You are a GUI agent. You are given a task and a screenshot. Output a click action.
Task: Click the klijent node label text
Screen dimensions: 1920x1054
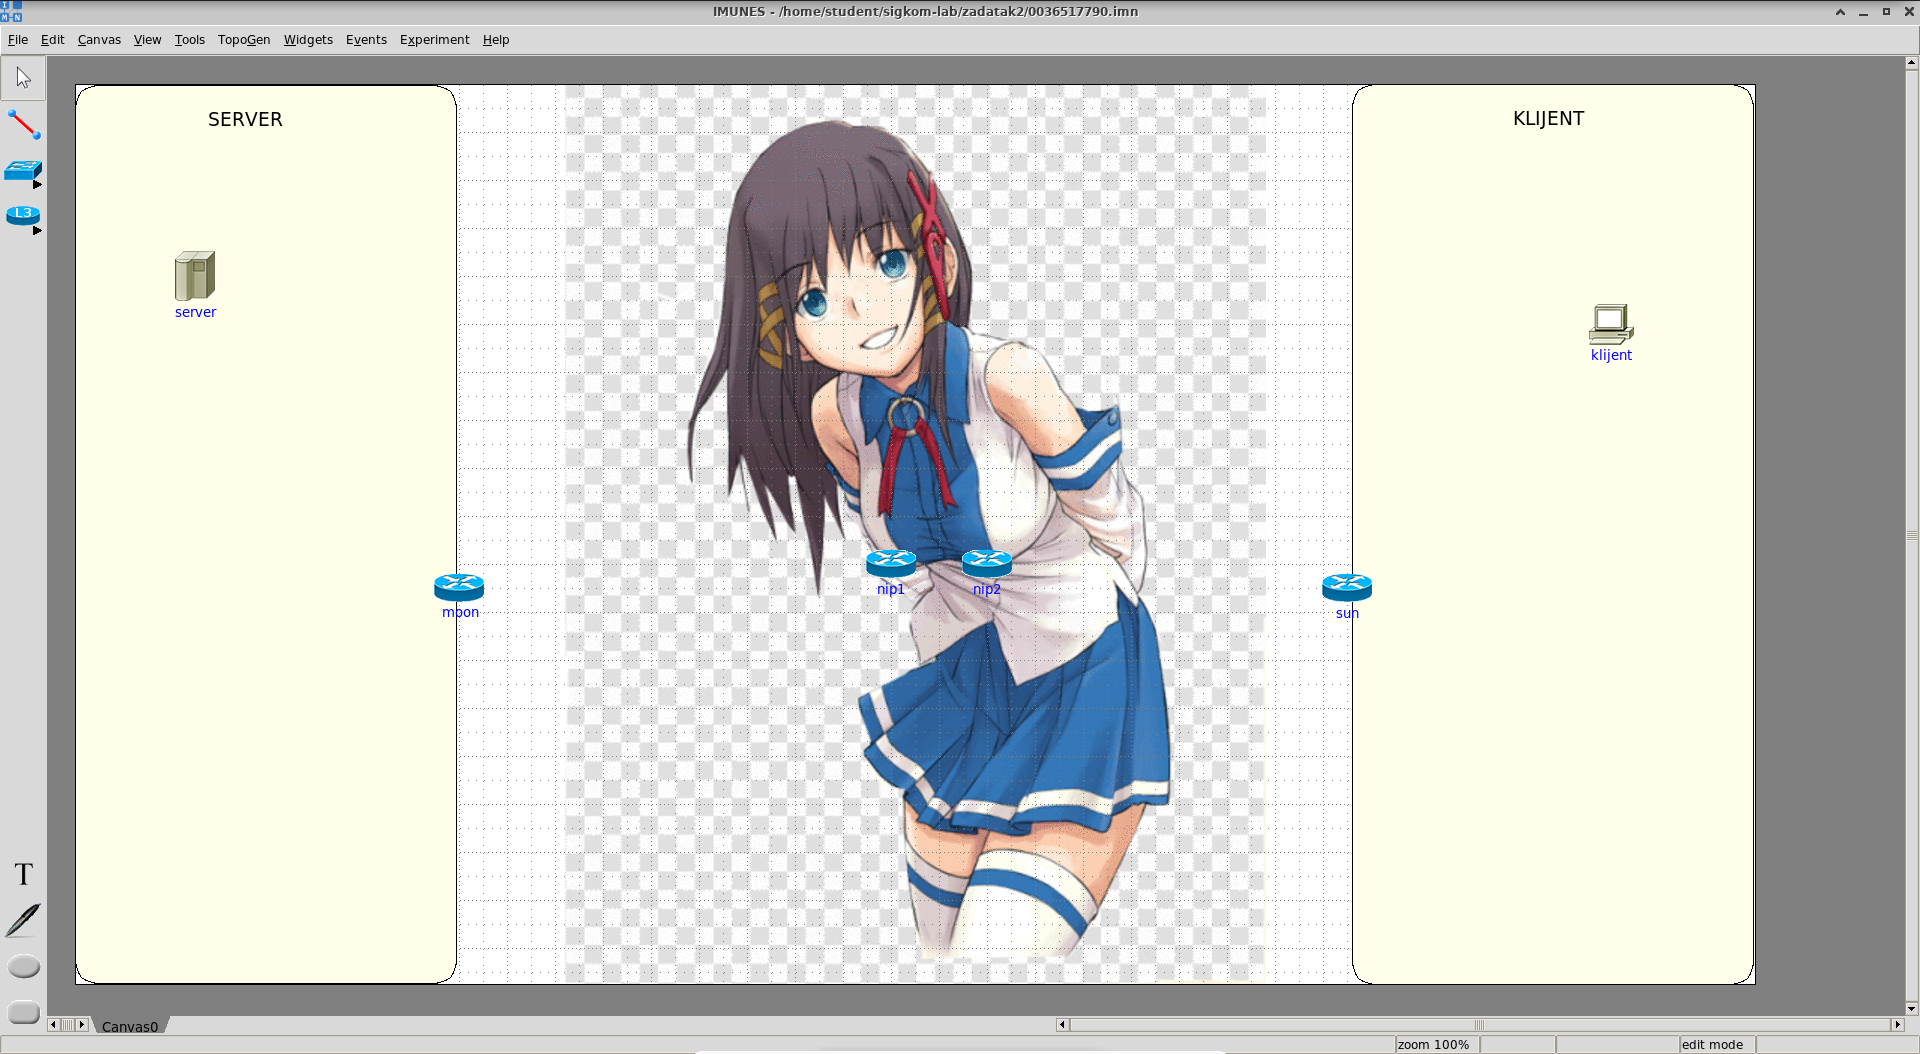click(1611, 355)
